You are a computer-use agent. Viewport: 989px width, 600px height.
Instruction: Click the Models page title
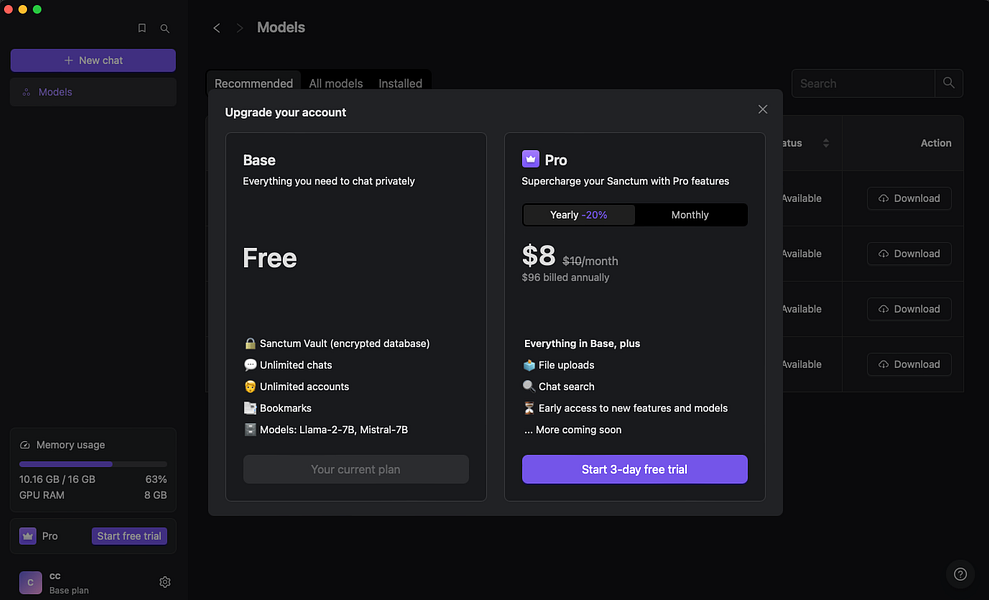coord(281,28)
